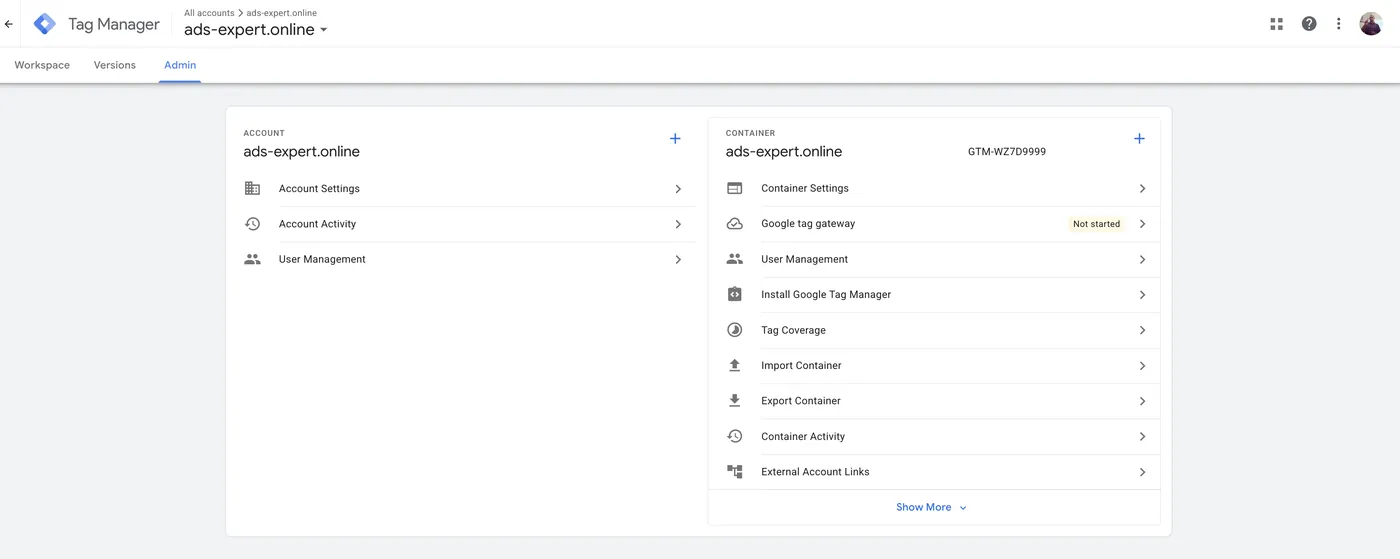Click the Install Google Tag Manager code icon
Image resolution: width=1400 pixels, height=559 pixels.
coord(734,295)
